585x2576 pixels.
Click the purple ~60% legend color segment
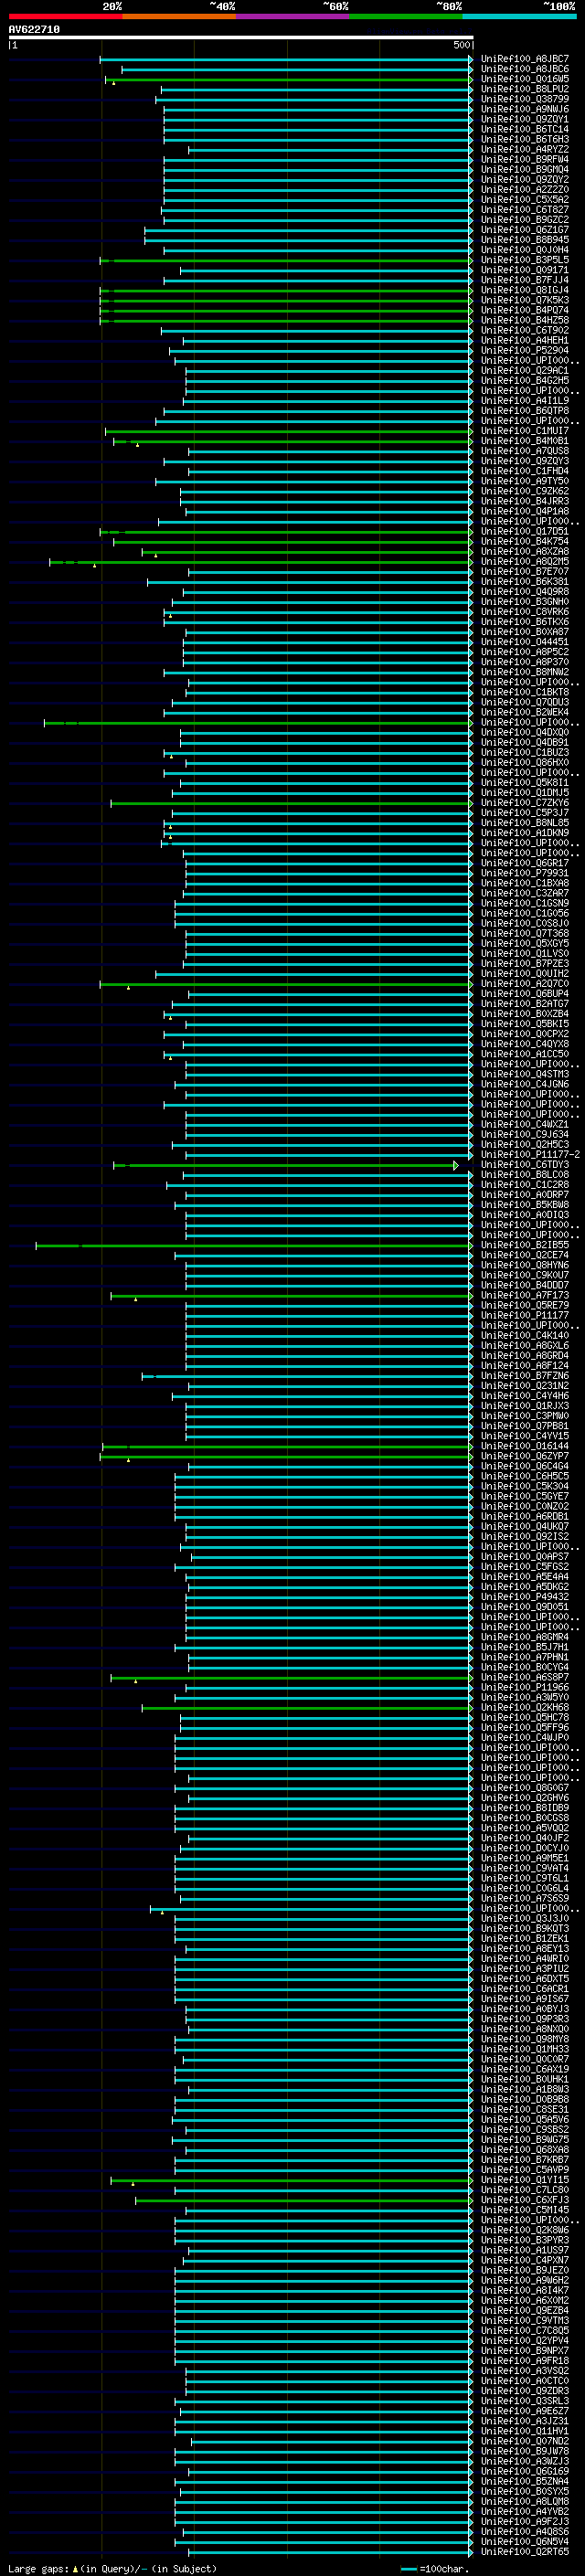pyautogui.click(x=292, y=16)
